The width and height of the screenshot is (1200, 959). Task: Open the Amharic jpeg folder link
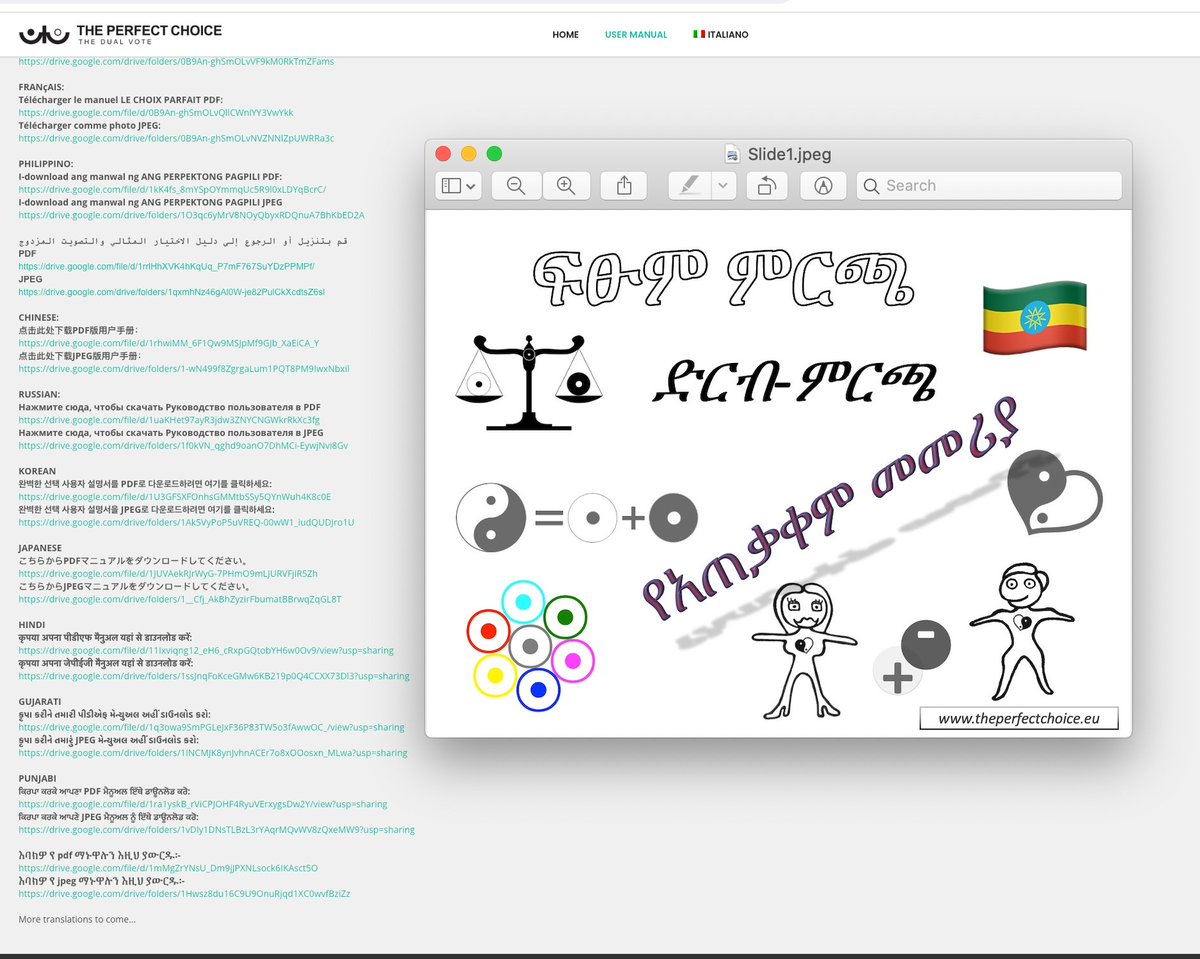pos(184,894)
